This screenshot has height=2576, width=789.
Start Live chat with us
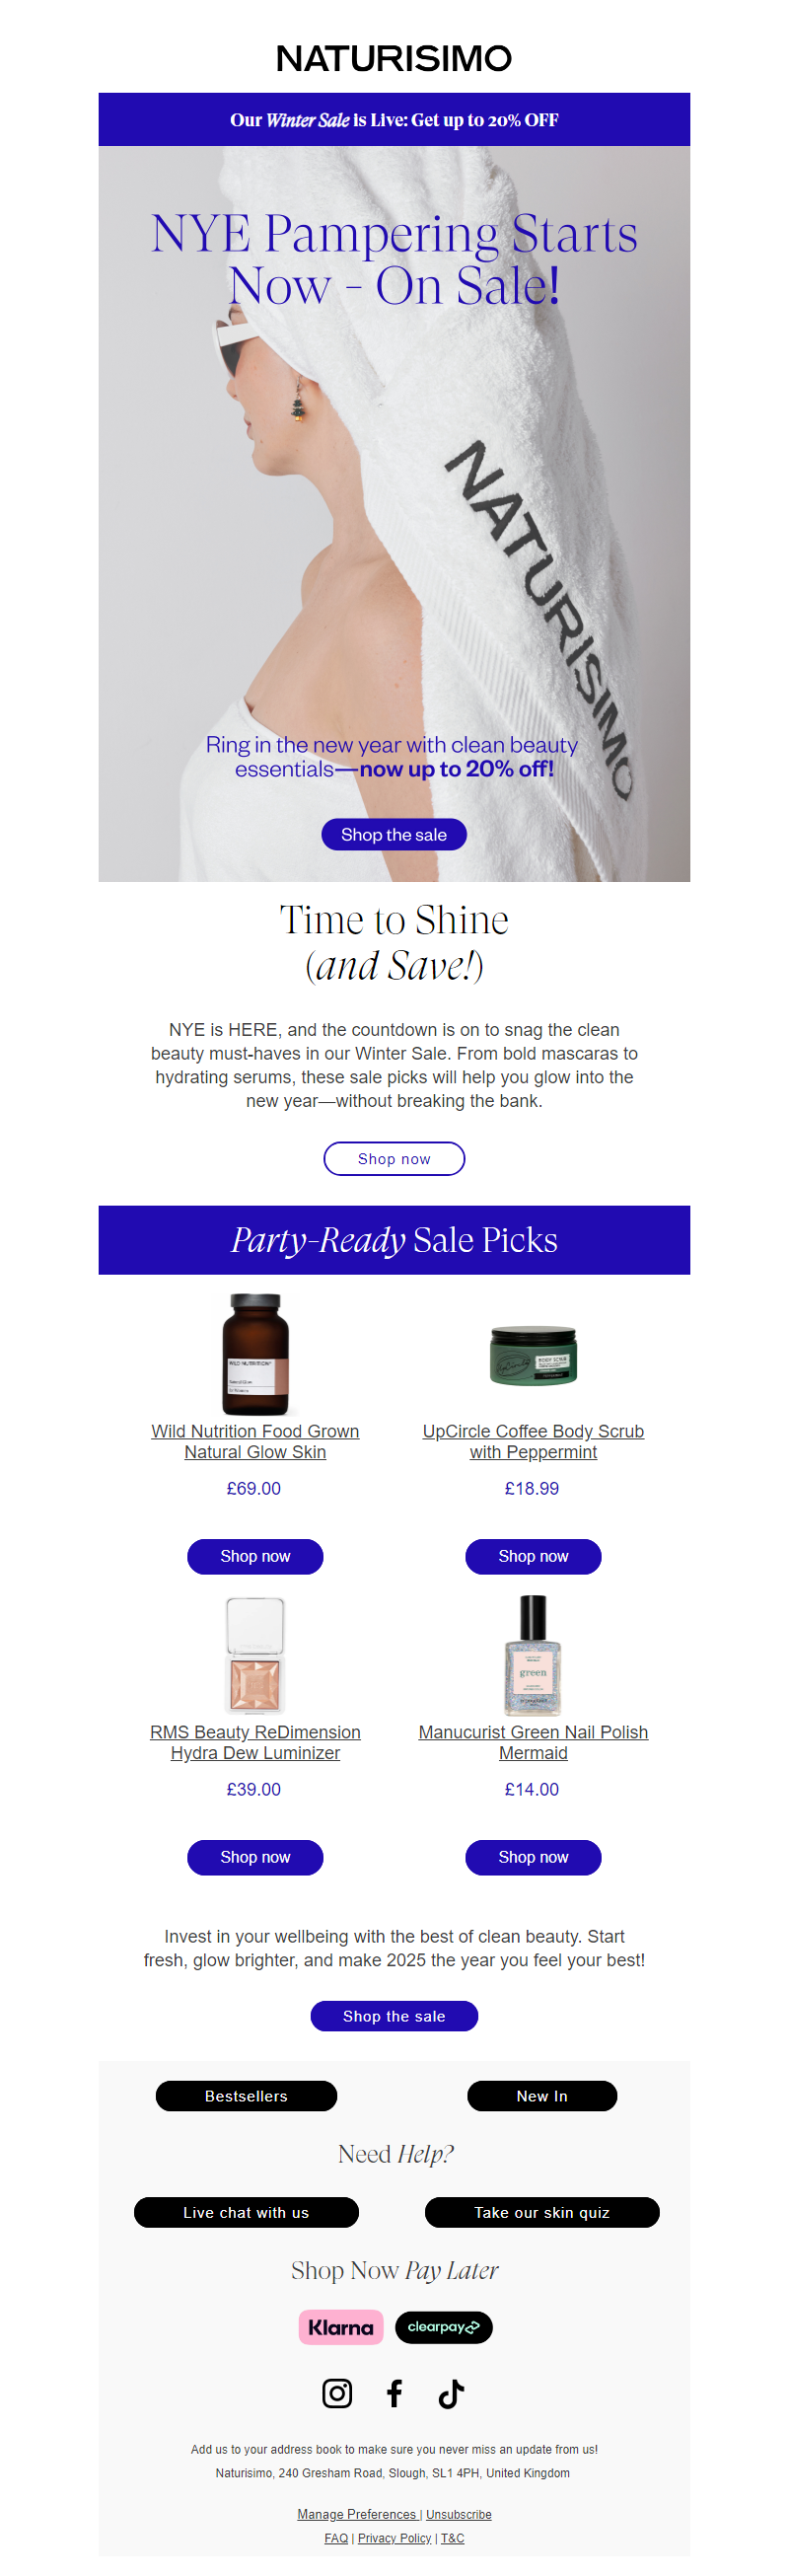pos(246,2212)
